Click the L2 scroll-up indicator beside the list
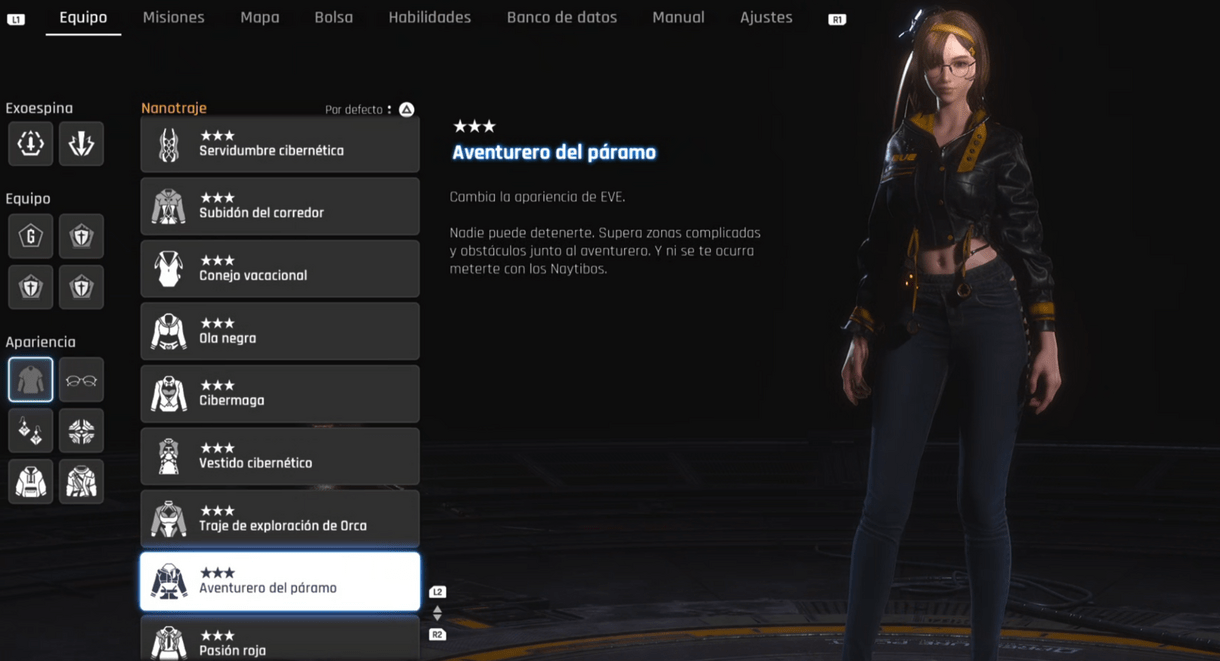The width and height of the screenshot is (1220, 661). pyautogui.click(x=437, y=592)
